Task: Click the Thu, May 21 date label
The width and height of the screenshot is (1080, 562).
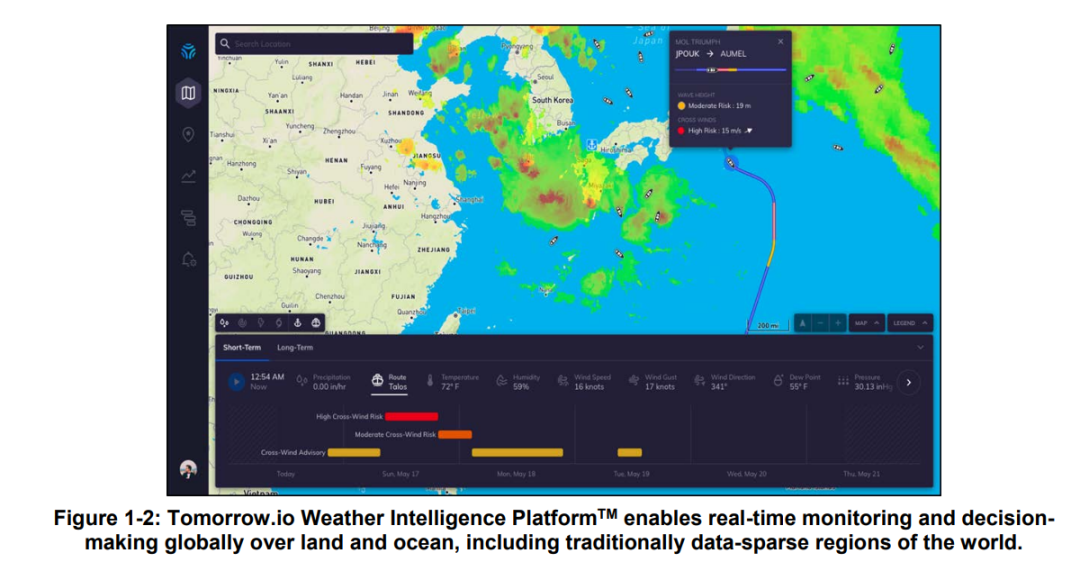Action: [861, 474]
